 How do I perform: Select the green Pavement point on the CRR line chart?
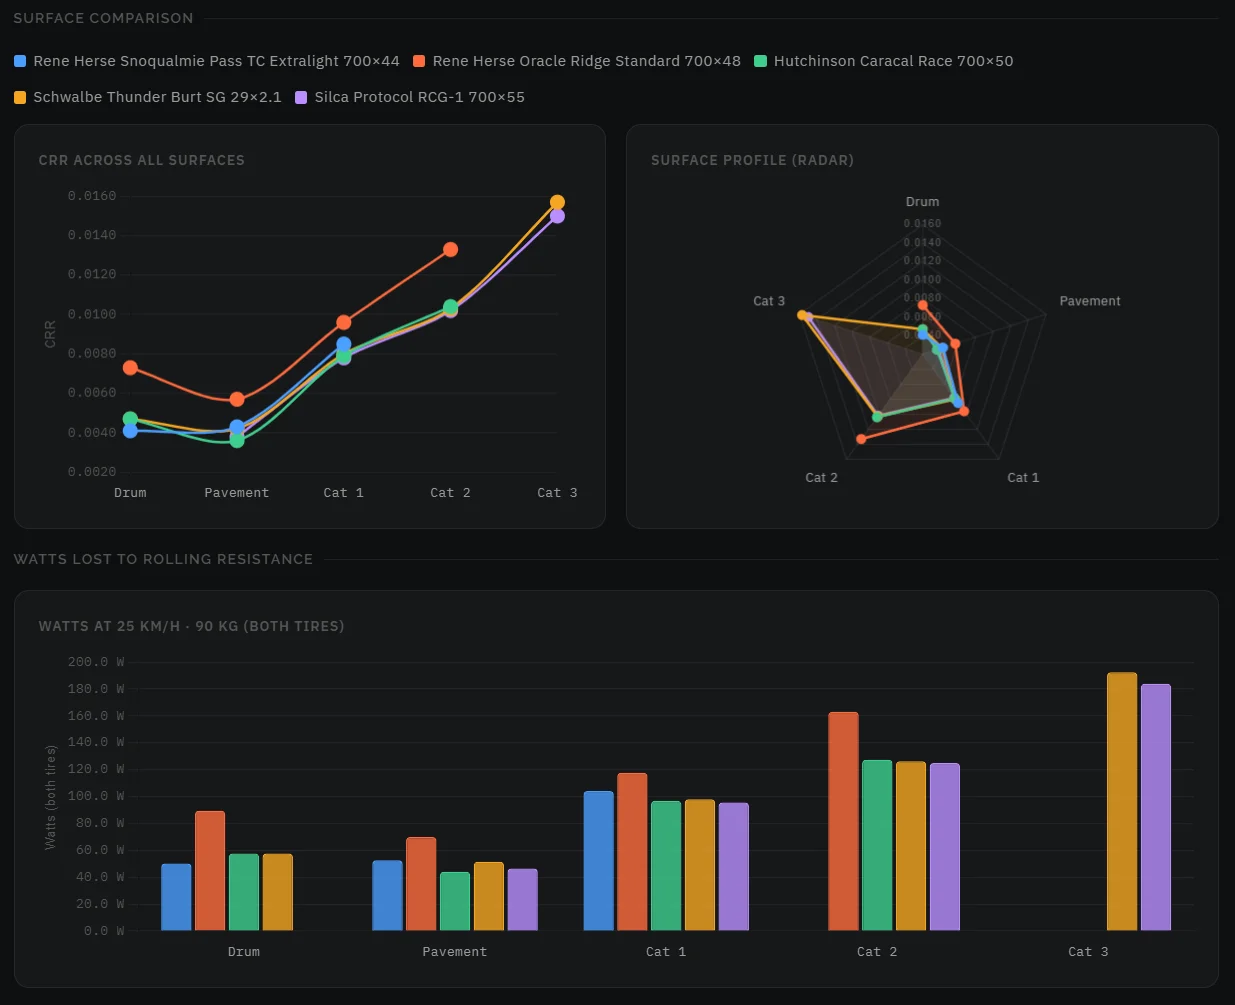pos(237,440)
